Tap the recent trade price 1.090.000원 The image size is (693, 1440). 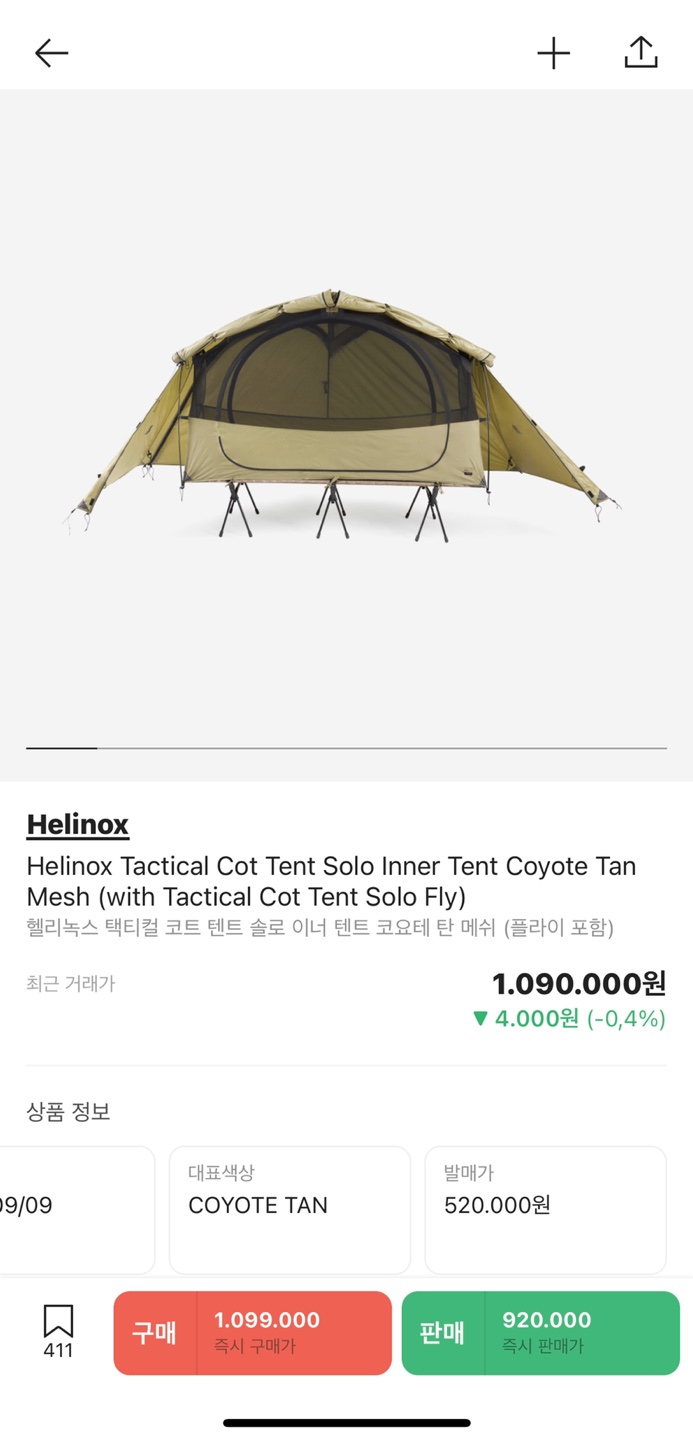pos(580,984)
